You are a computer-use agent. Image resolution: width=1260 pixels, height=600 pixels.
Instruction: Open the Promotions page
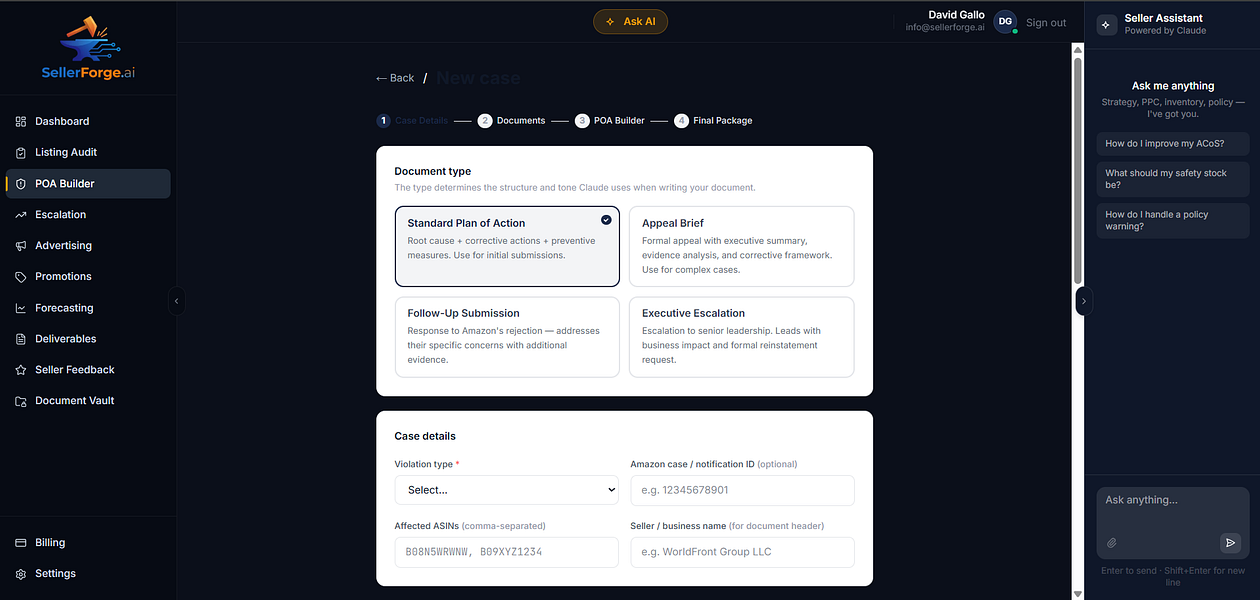88,276
